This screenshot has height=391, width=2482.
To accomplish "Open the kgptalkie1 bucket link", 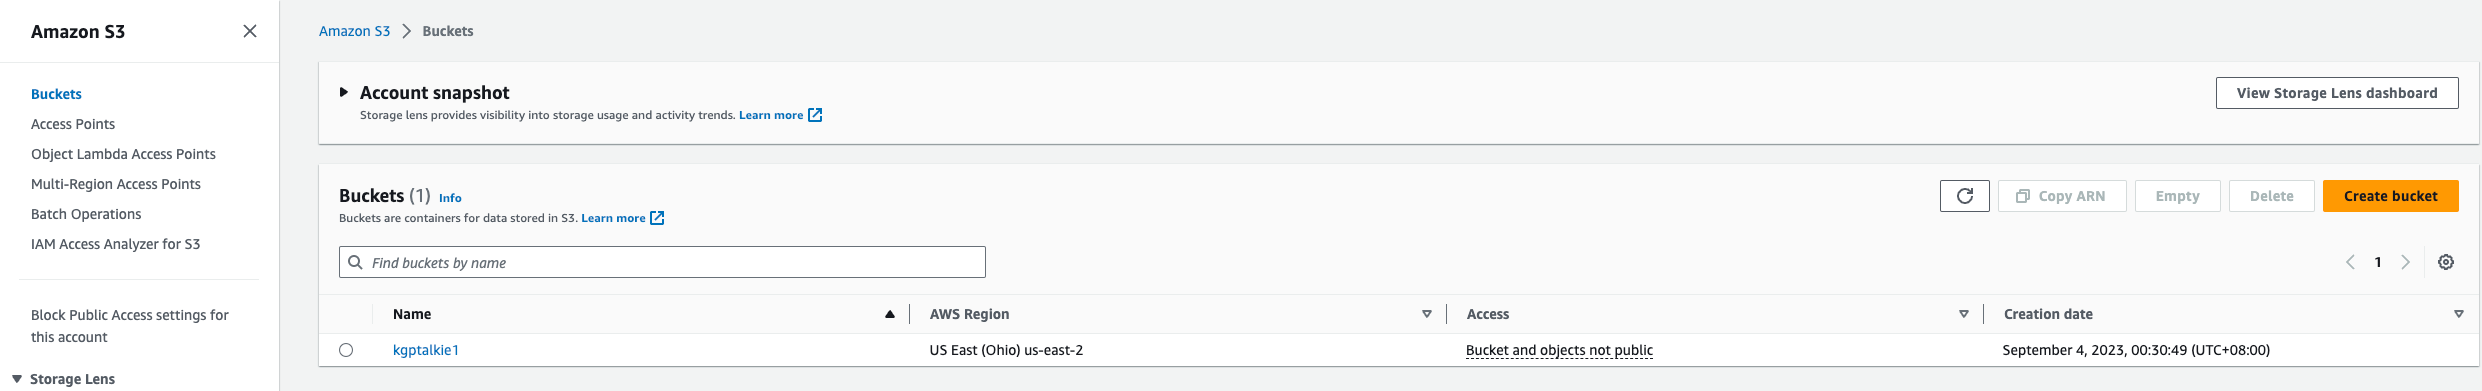I will [426, 350].
